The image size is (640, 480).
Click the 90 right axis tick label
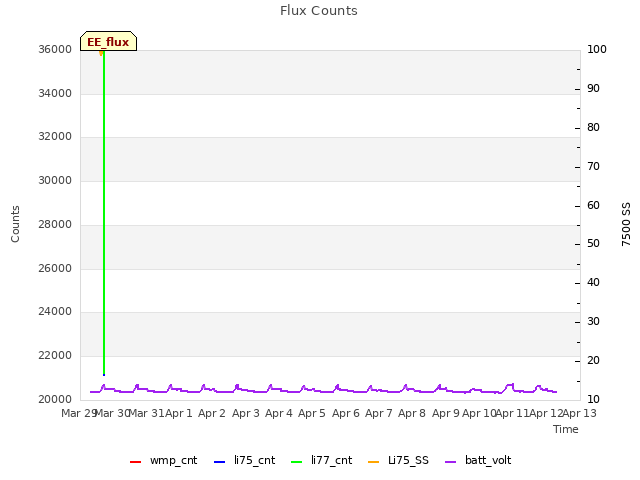pyautogui.click(x=593, y=89)
